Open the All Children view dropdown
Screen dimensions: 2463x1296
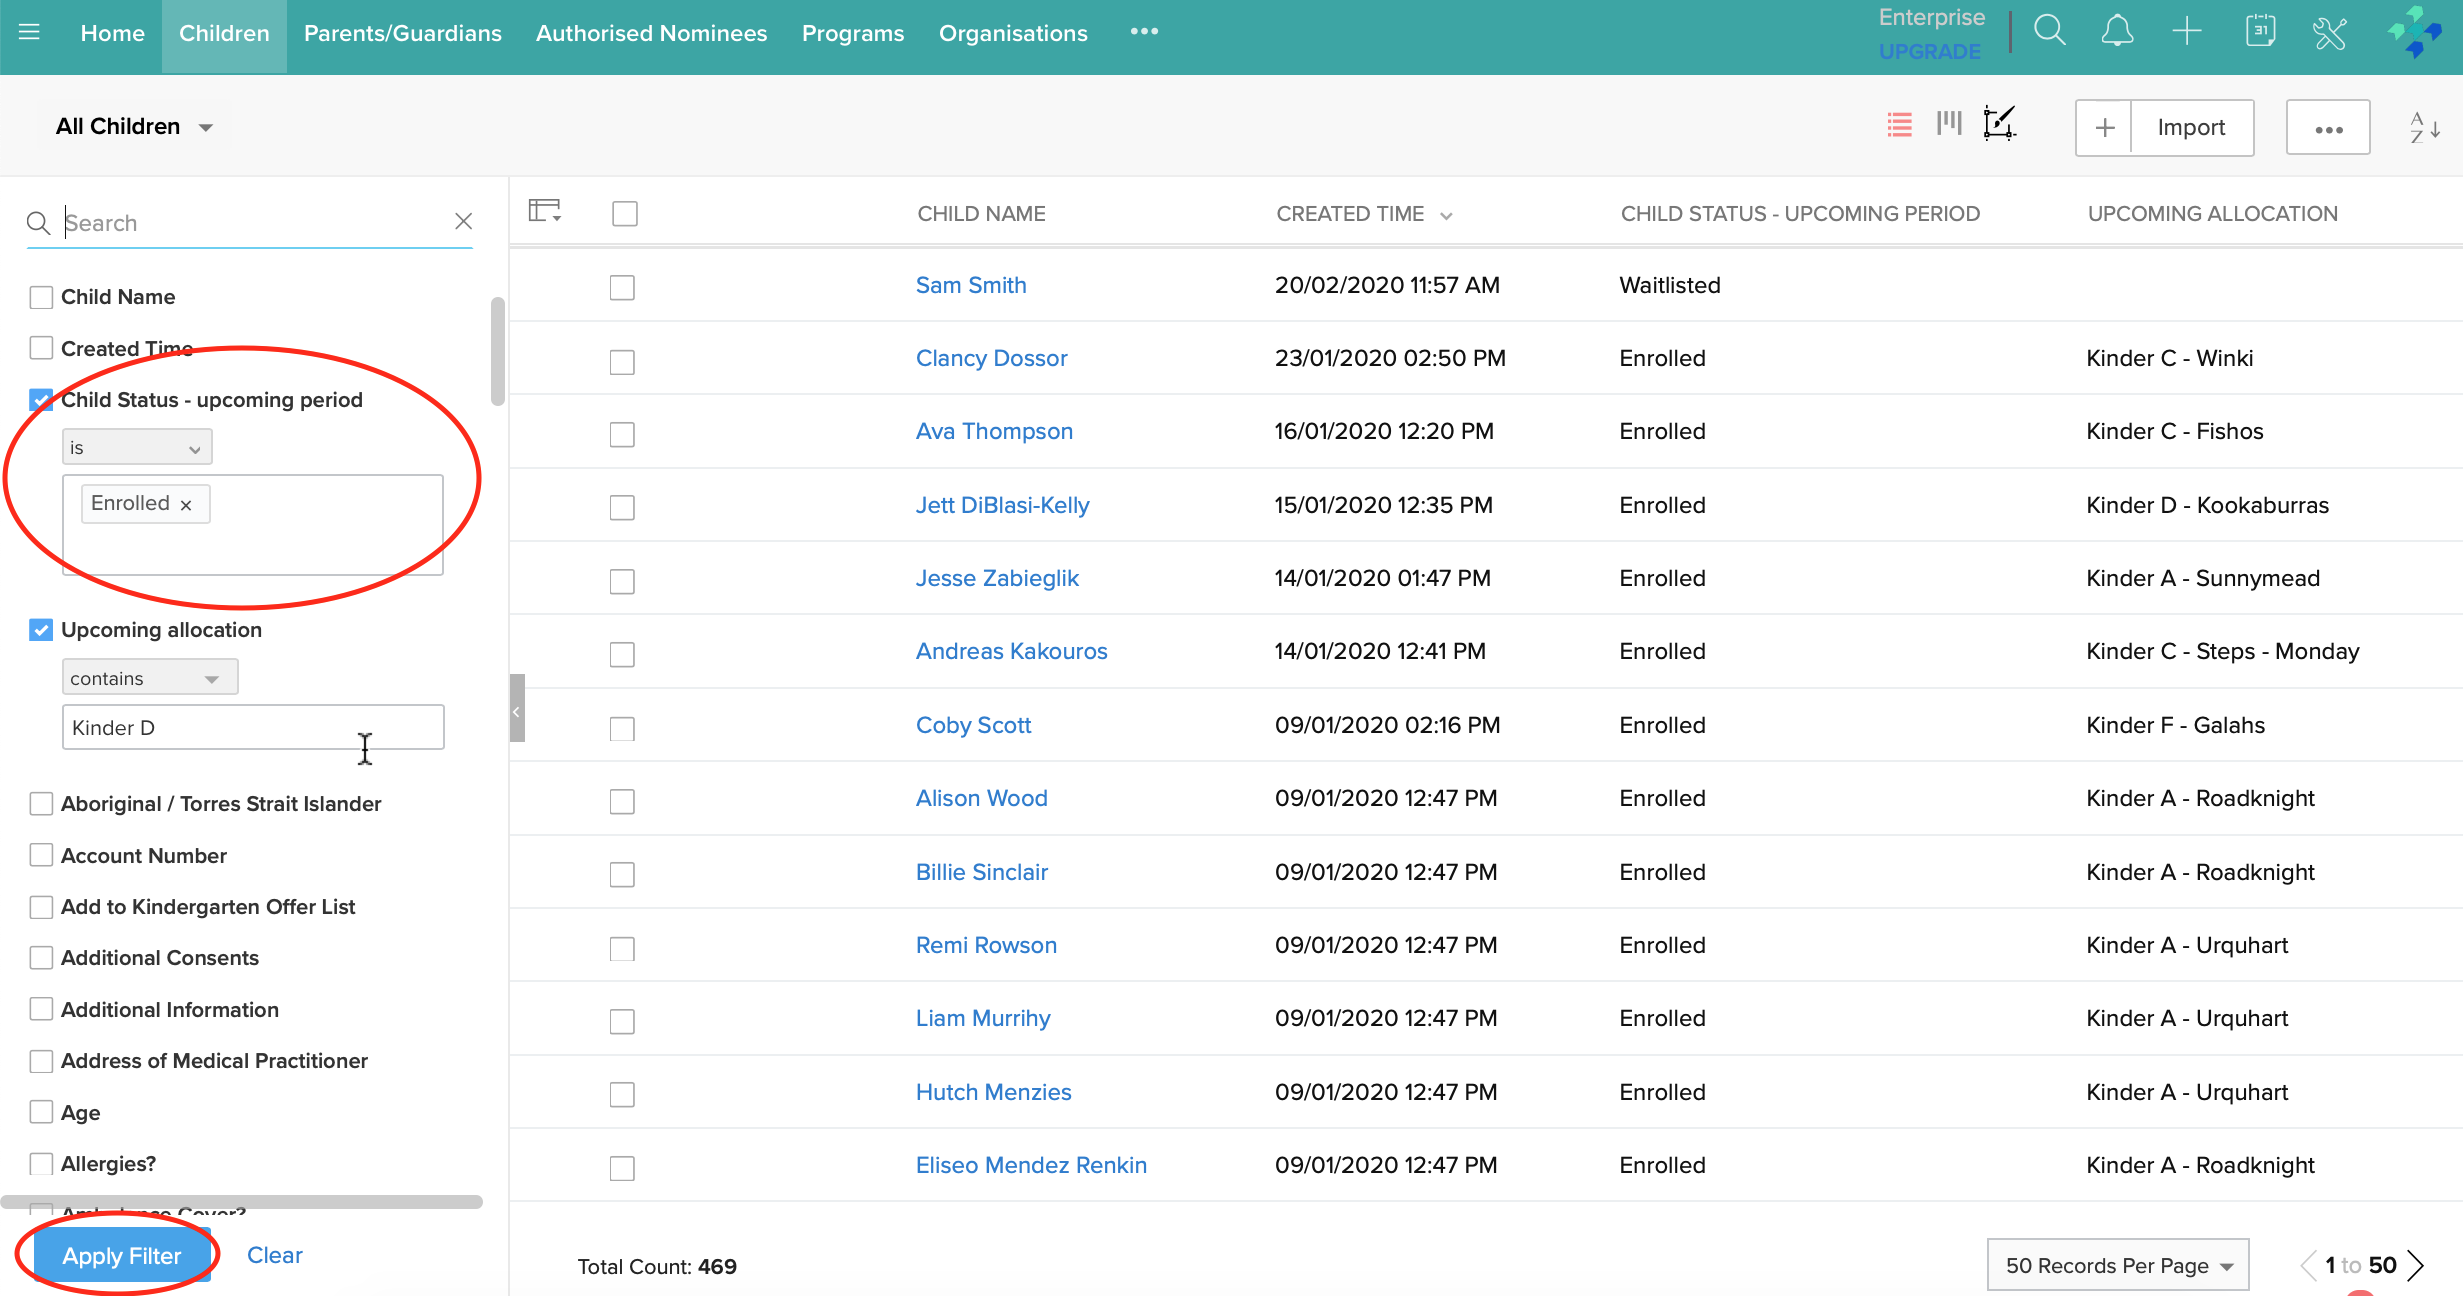(135, 127)
